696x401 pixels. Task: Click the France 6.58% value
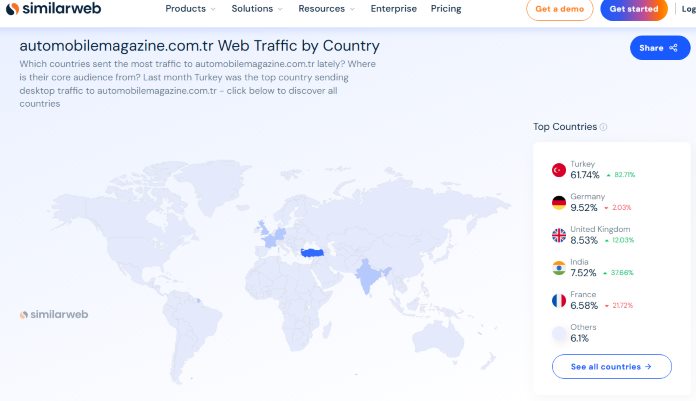point(584,306)
